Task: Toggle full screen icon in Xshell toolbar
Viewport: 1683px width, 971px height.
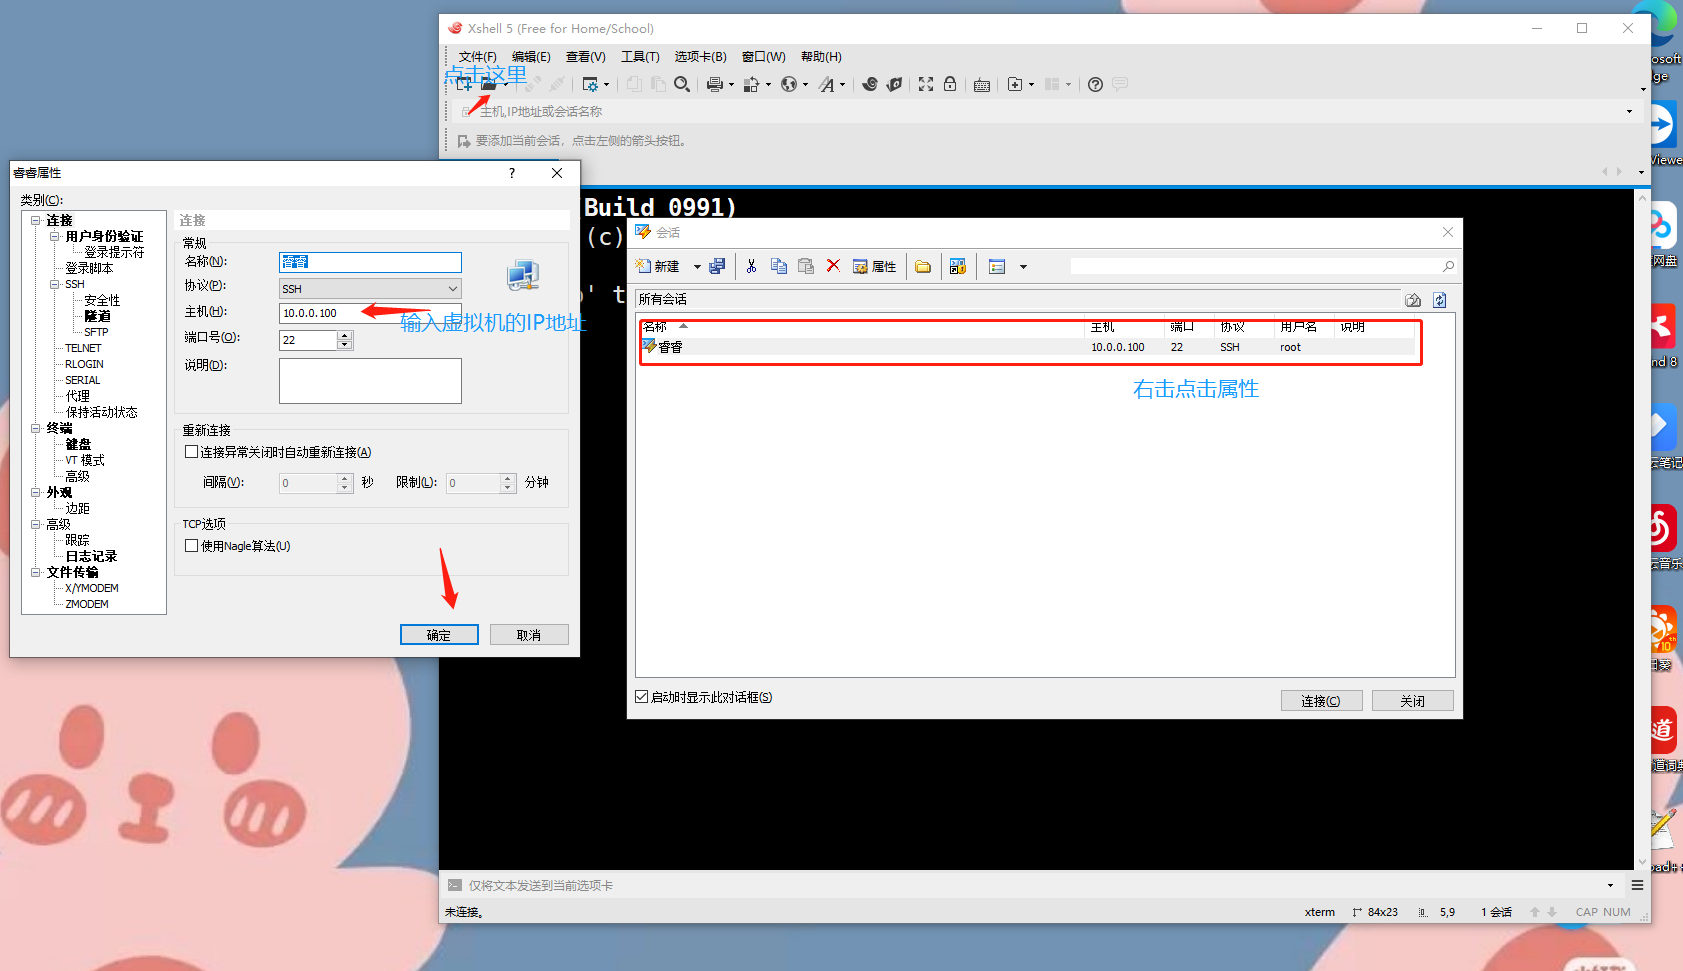Action: [x=926, y=85]
